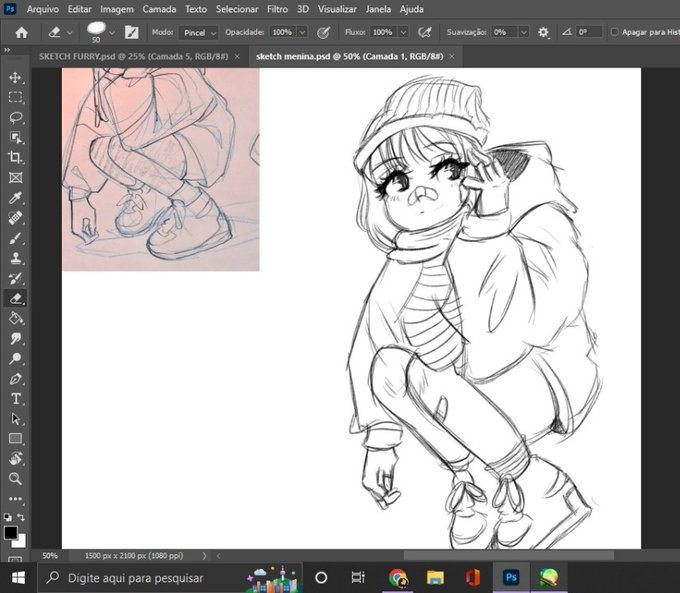Viewport: 680px width, 593px height.
Task: Open the Filtro menu
Action: [277, 9]
